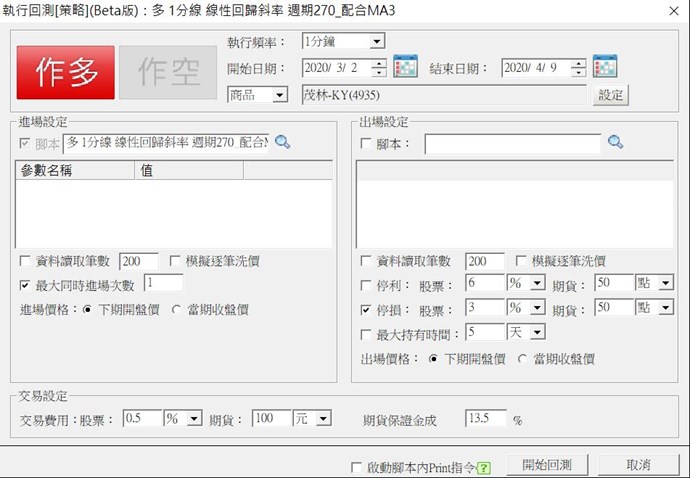Select the gray 作空 short button
Image resolution: width=690 pixels, height=478 pixels.
(168, 72)
